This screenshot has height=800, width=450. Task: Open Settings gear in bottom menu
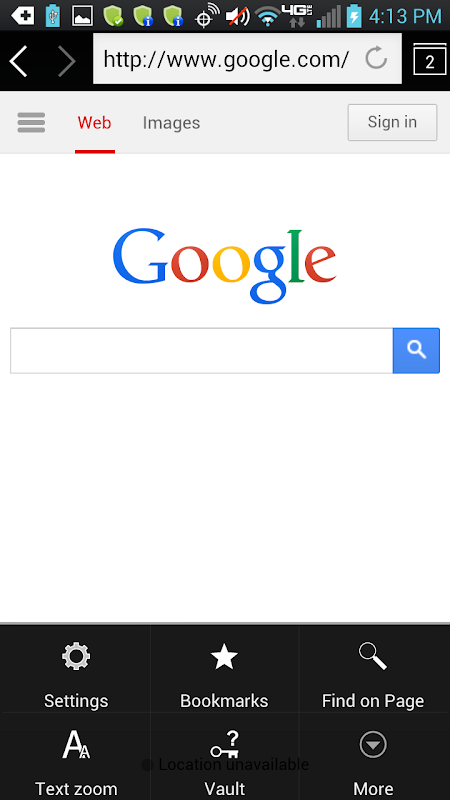point(76,669)
